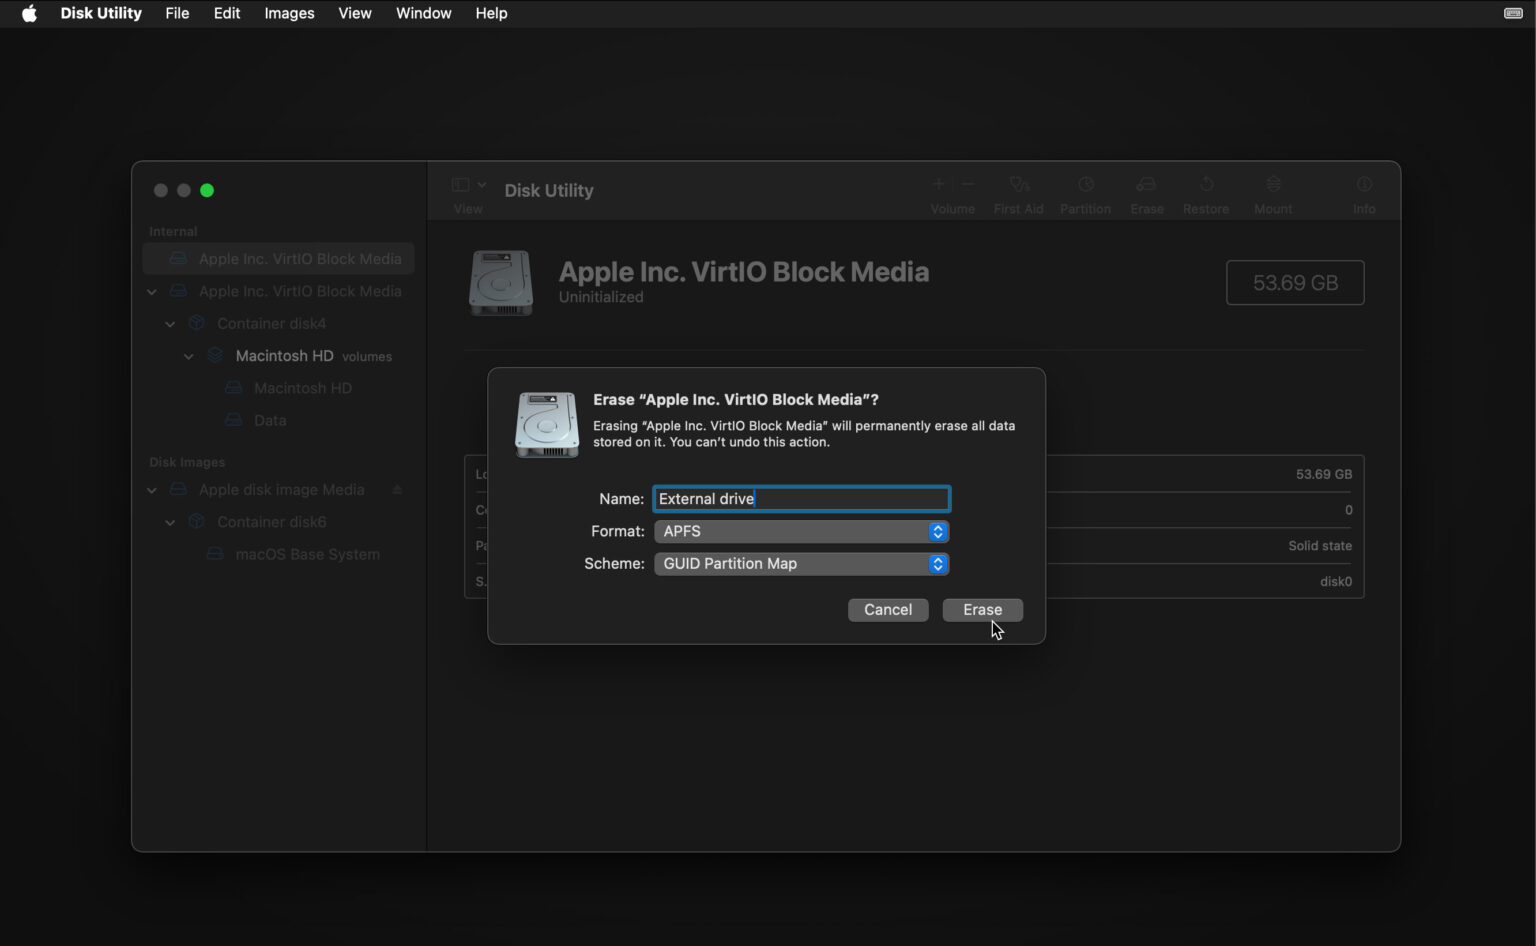Click inside the Name text field
The height and width of the screenshot is (946, 1536).
800,498
